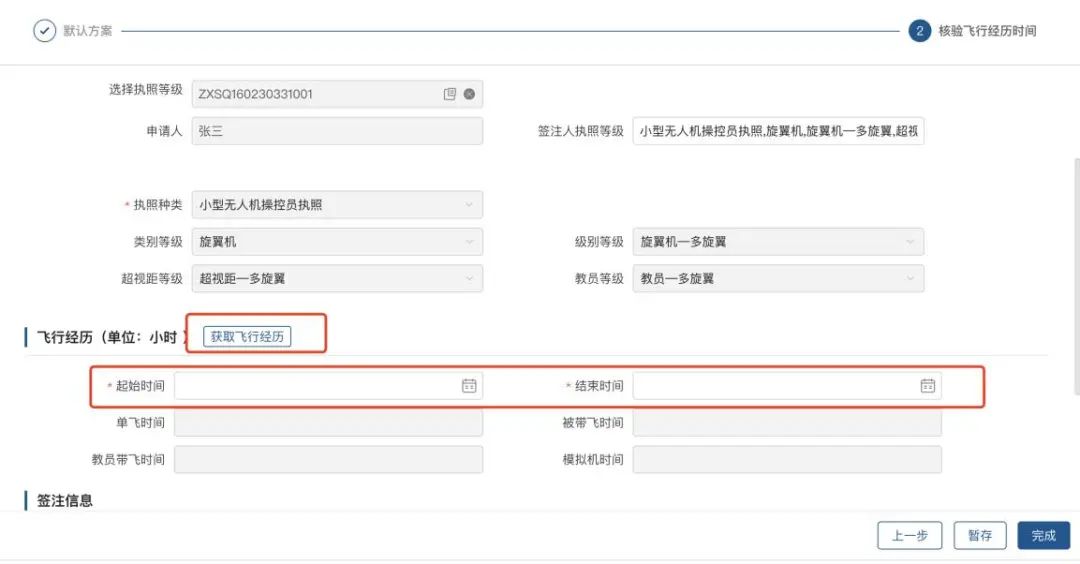The height and width of the screenshot is (564, 1080).
Task: Select the 选择执照等级 license number field
Action: (x=338, y=94)
